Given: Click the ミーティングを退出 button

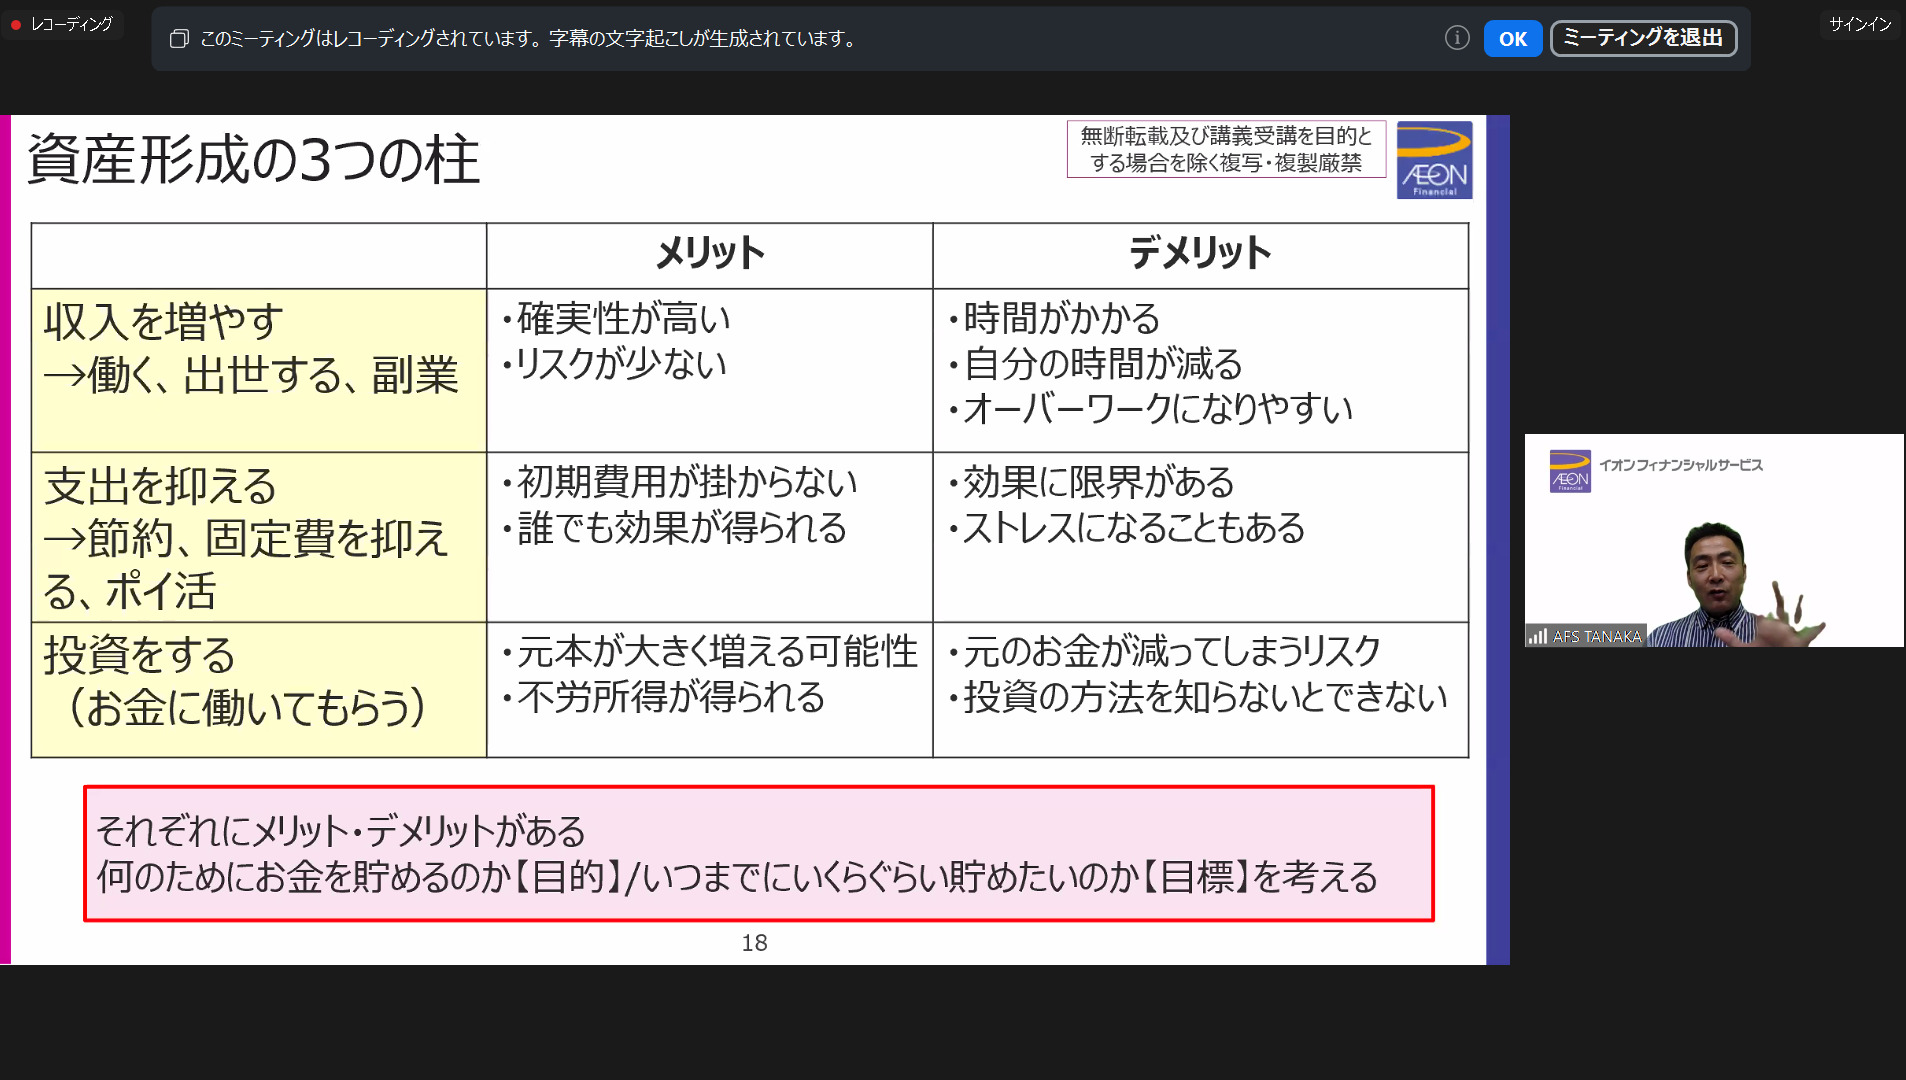Looking at the screenshot, I should 1642,38.
